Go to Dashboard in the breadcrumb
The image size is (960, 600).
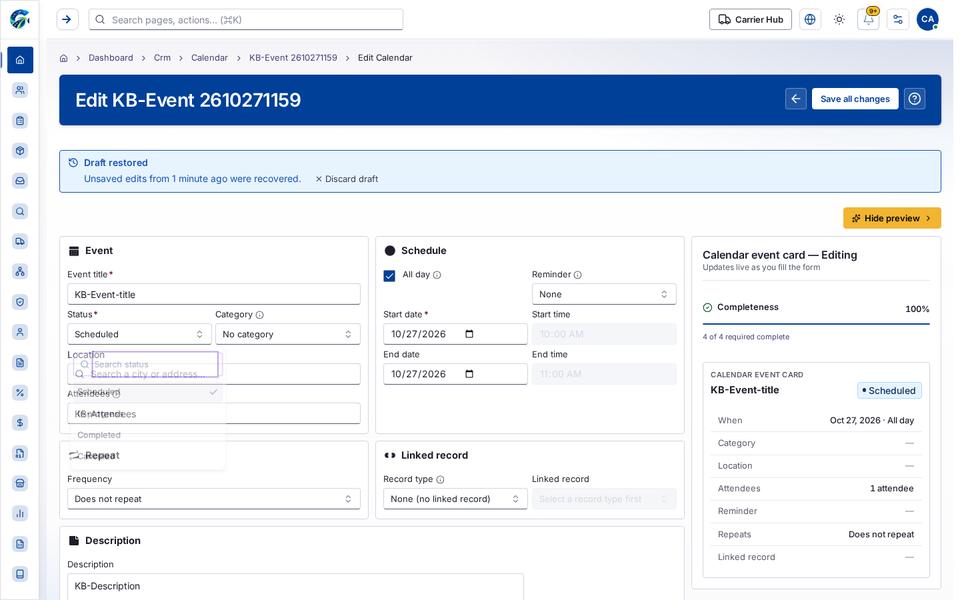click(111, 58)
